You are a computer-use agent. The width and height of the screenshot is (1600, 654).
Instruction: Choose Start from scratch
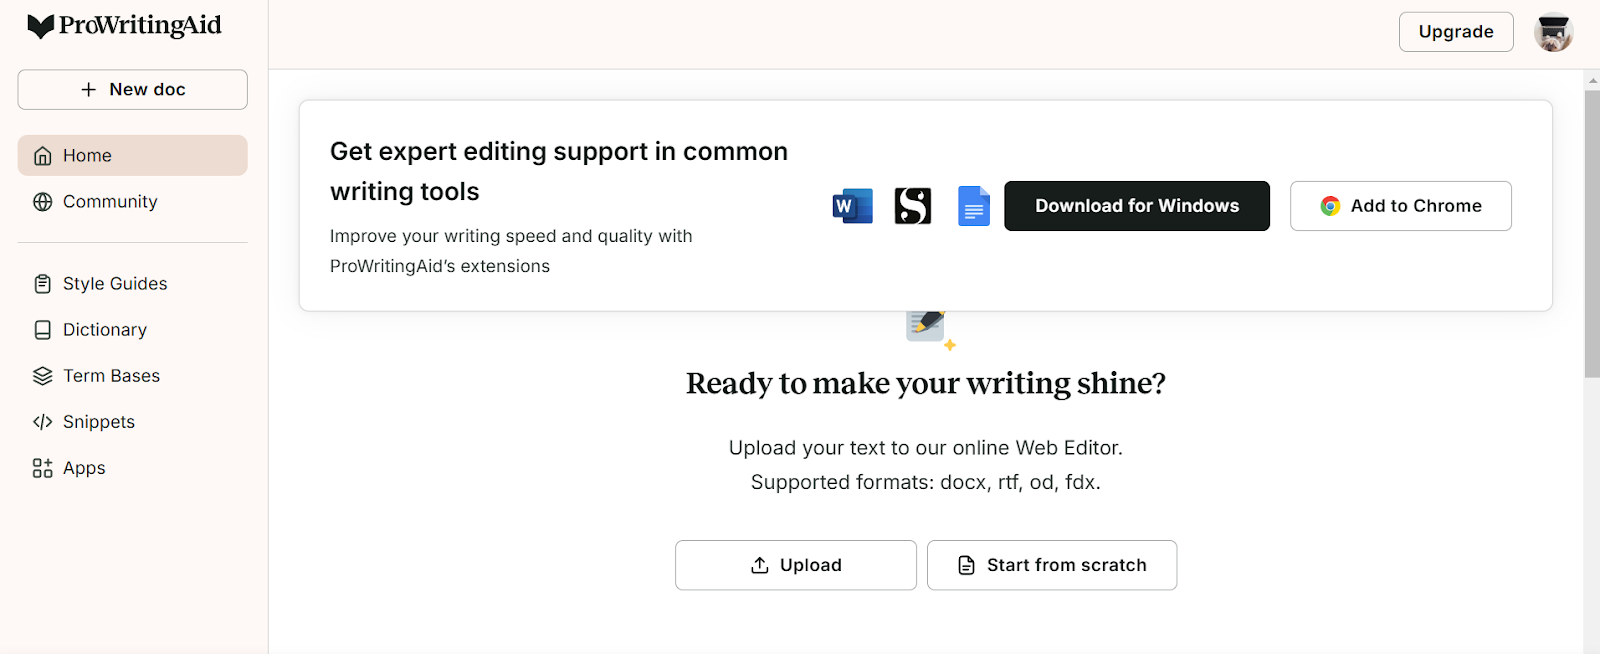click(1051, 565)
